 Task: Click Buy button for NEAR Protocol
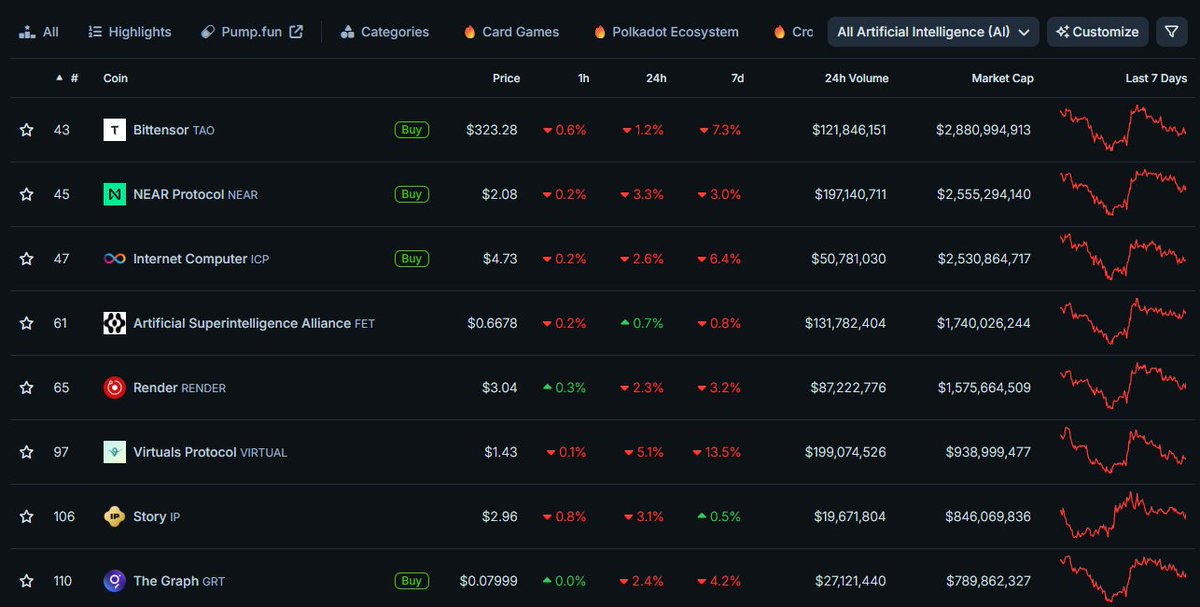click(412, 194)
